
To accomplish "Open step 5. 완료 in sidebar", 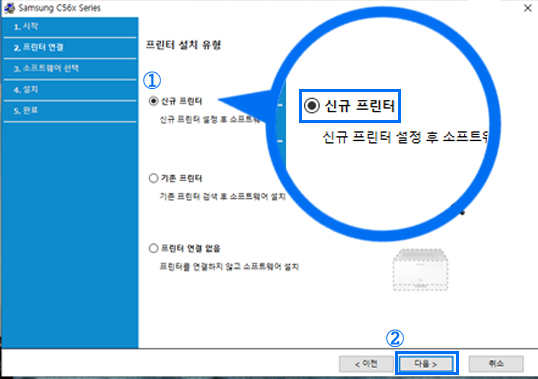I will pyautogui.click(x=70, y=111).
